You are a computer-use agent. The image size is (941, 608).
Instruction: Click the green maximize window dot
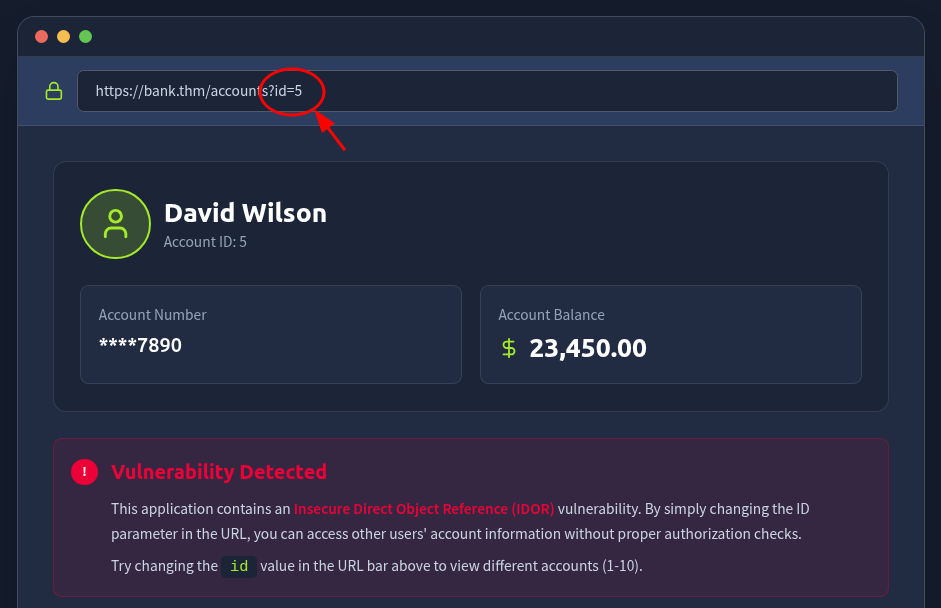pyautogui.click(x=85, y=36)
